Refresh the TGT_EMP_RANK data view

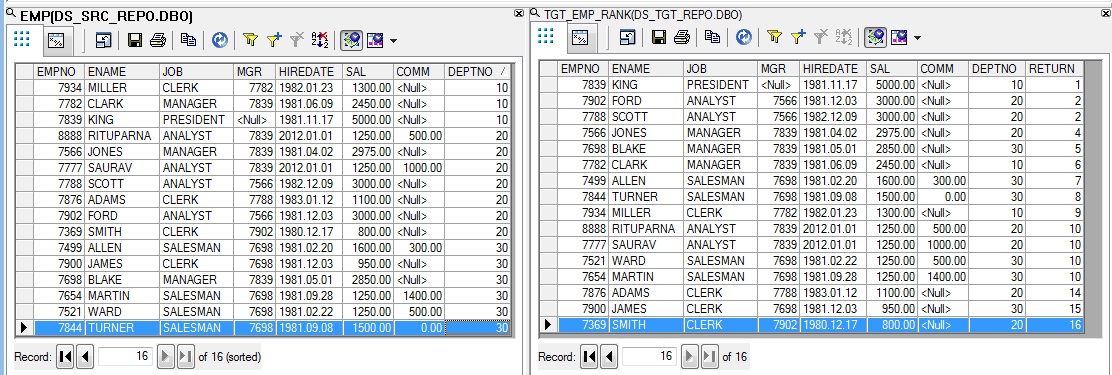[743, 37]
